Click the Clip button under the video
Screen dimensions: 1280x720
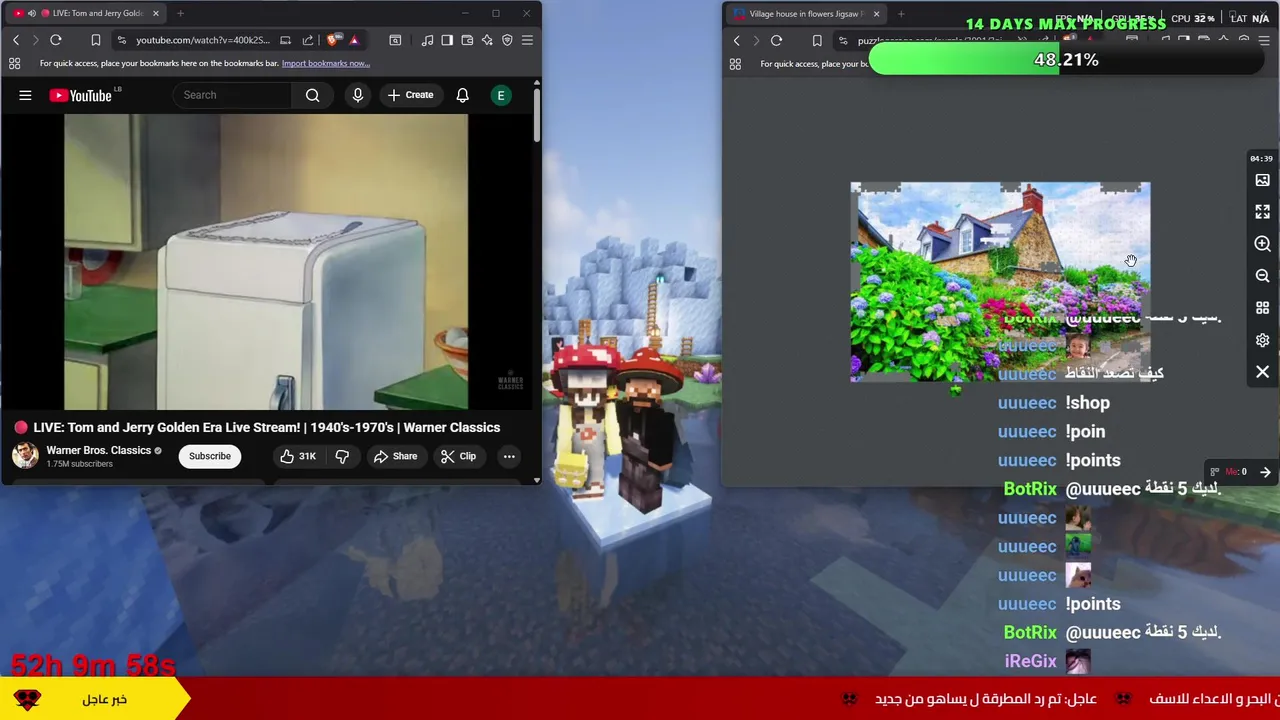pos(458,456)
